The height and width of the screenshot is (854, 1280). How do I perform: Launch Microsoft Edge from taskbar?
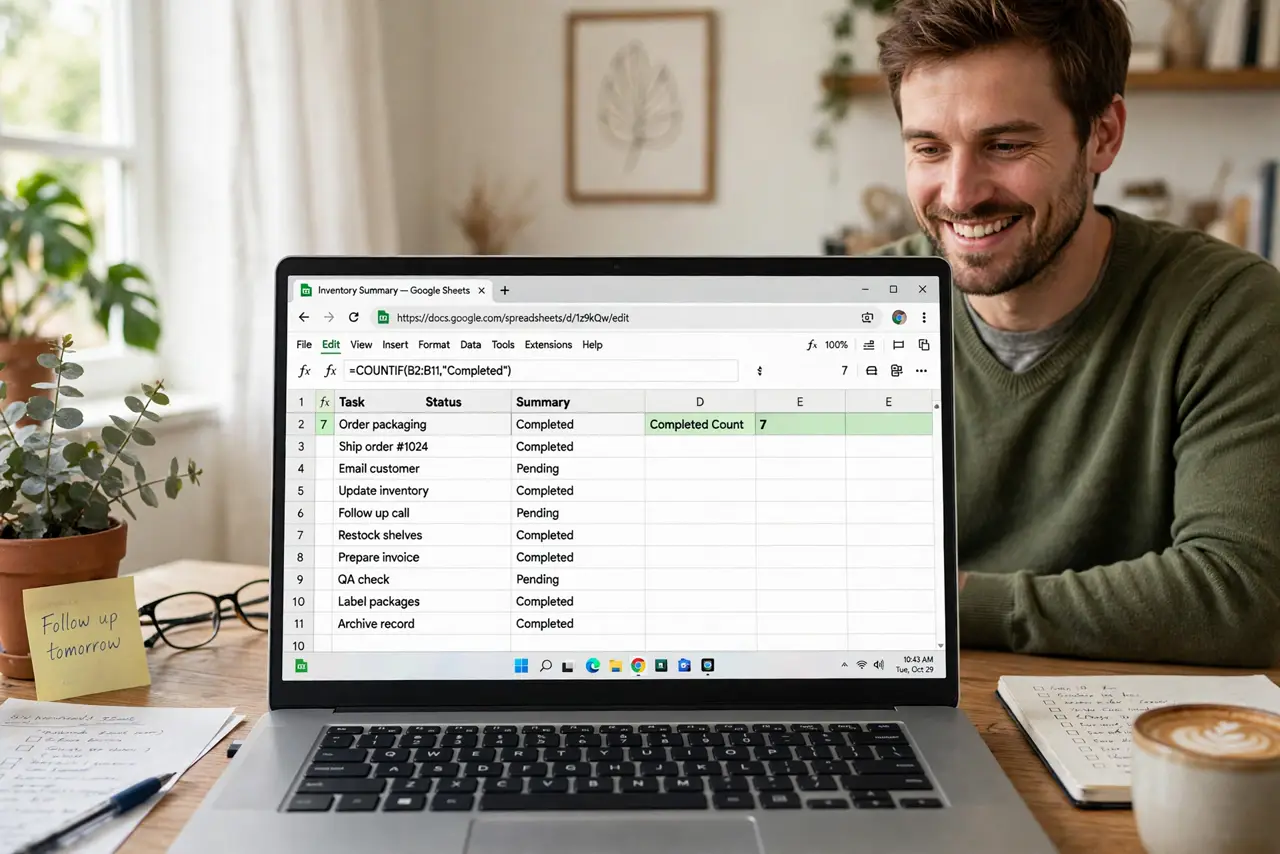593,665
